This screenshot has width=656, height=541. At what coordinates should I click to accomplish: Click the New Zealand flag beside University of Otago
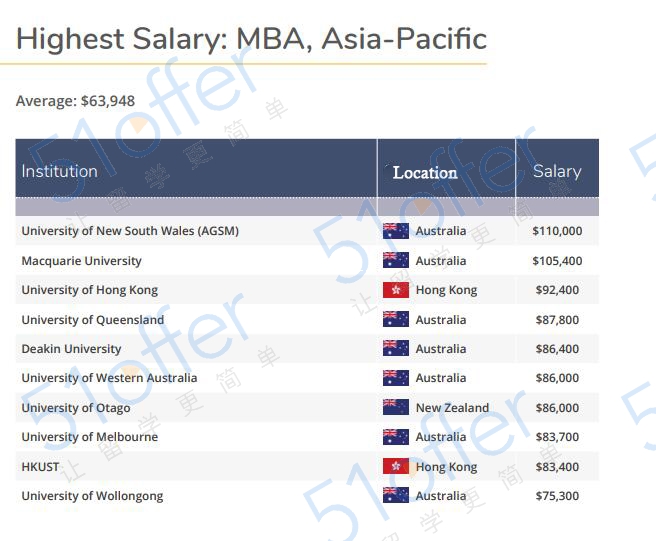click(396, 408)
